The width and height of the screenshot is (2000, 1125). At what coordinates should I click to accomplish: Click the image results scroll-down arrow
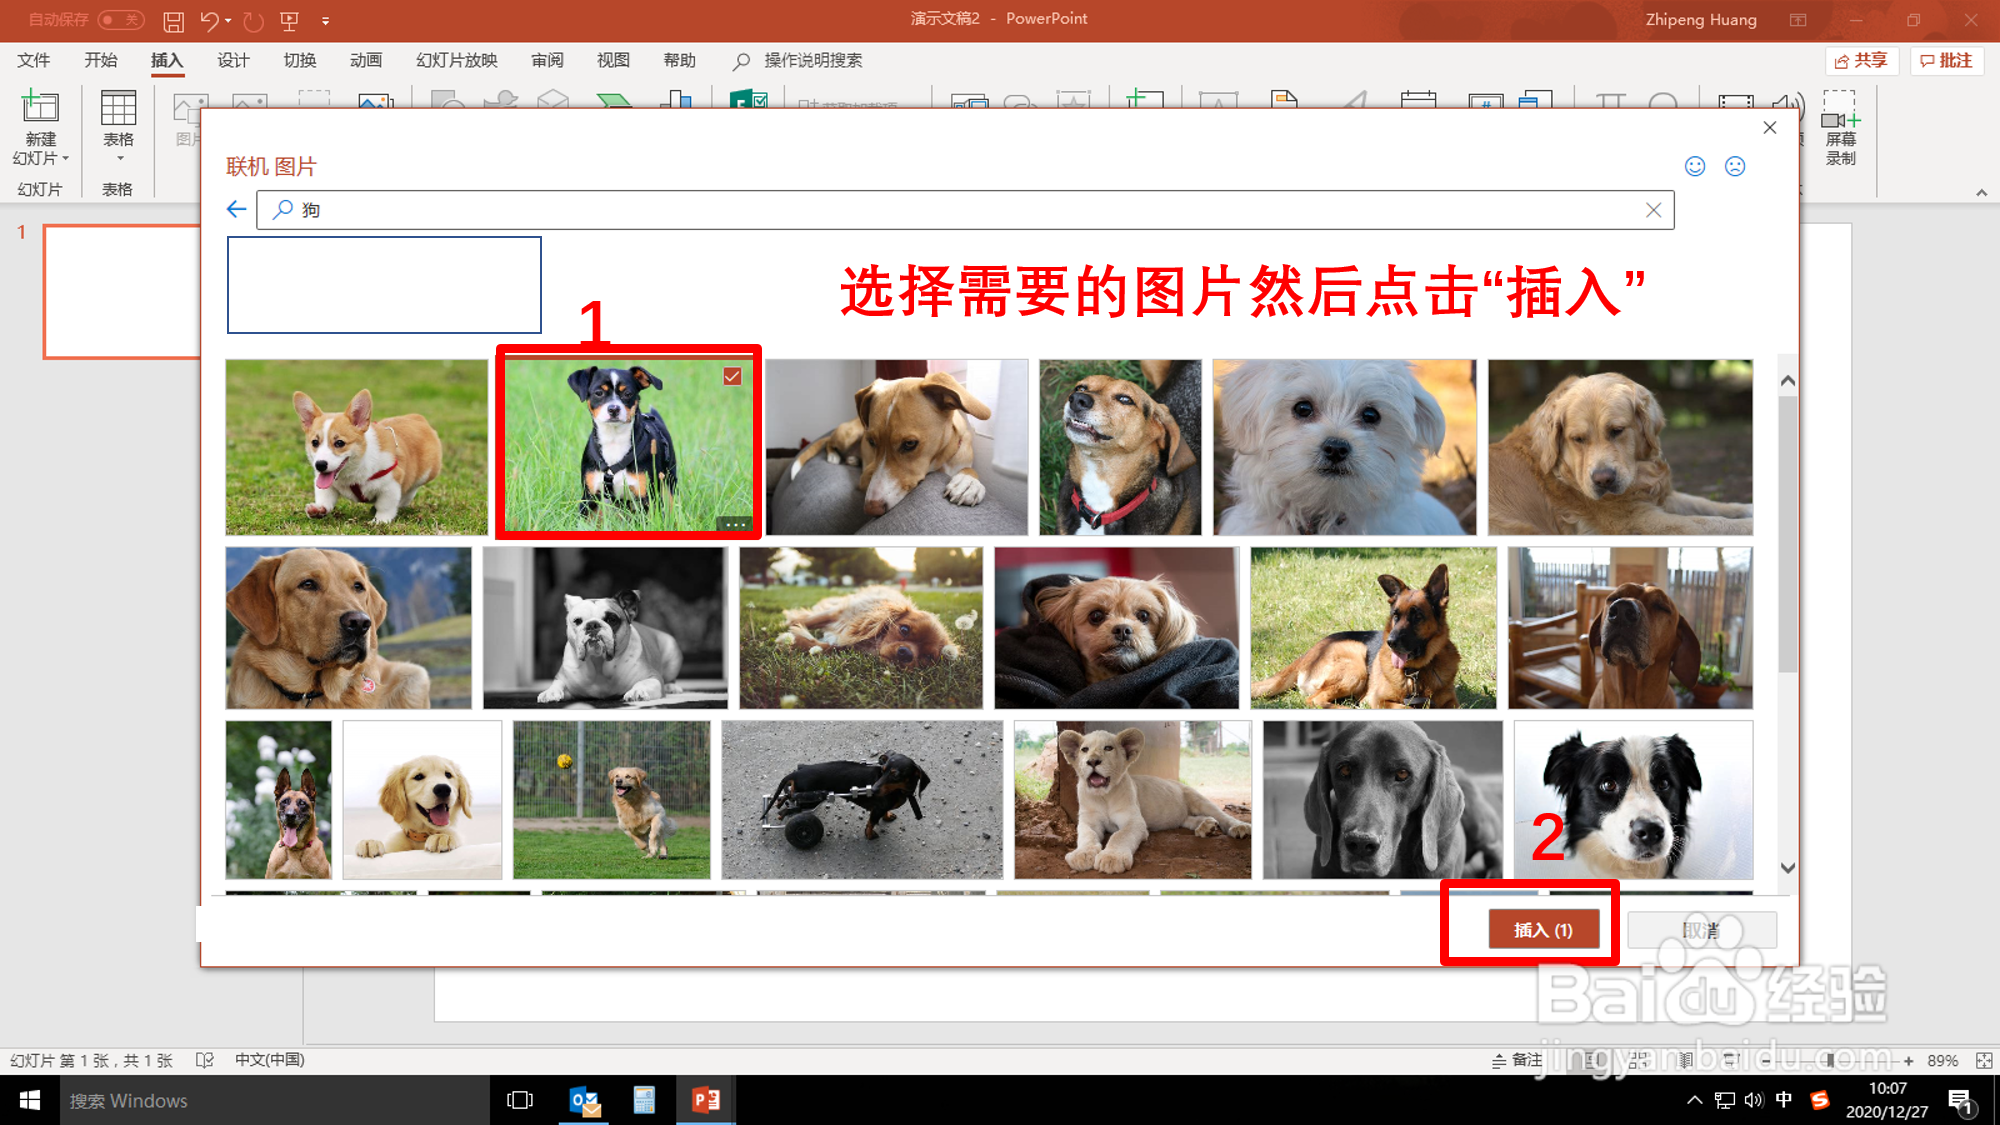click(1788, 868)
